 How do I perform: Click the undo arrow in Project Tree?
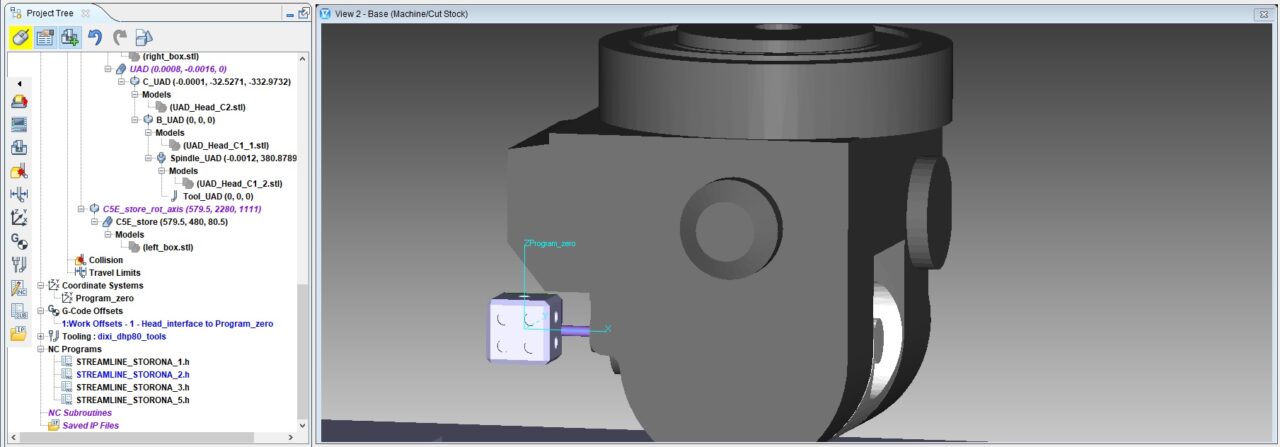pos(95,37)
